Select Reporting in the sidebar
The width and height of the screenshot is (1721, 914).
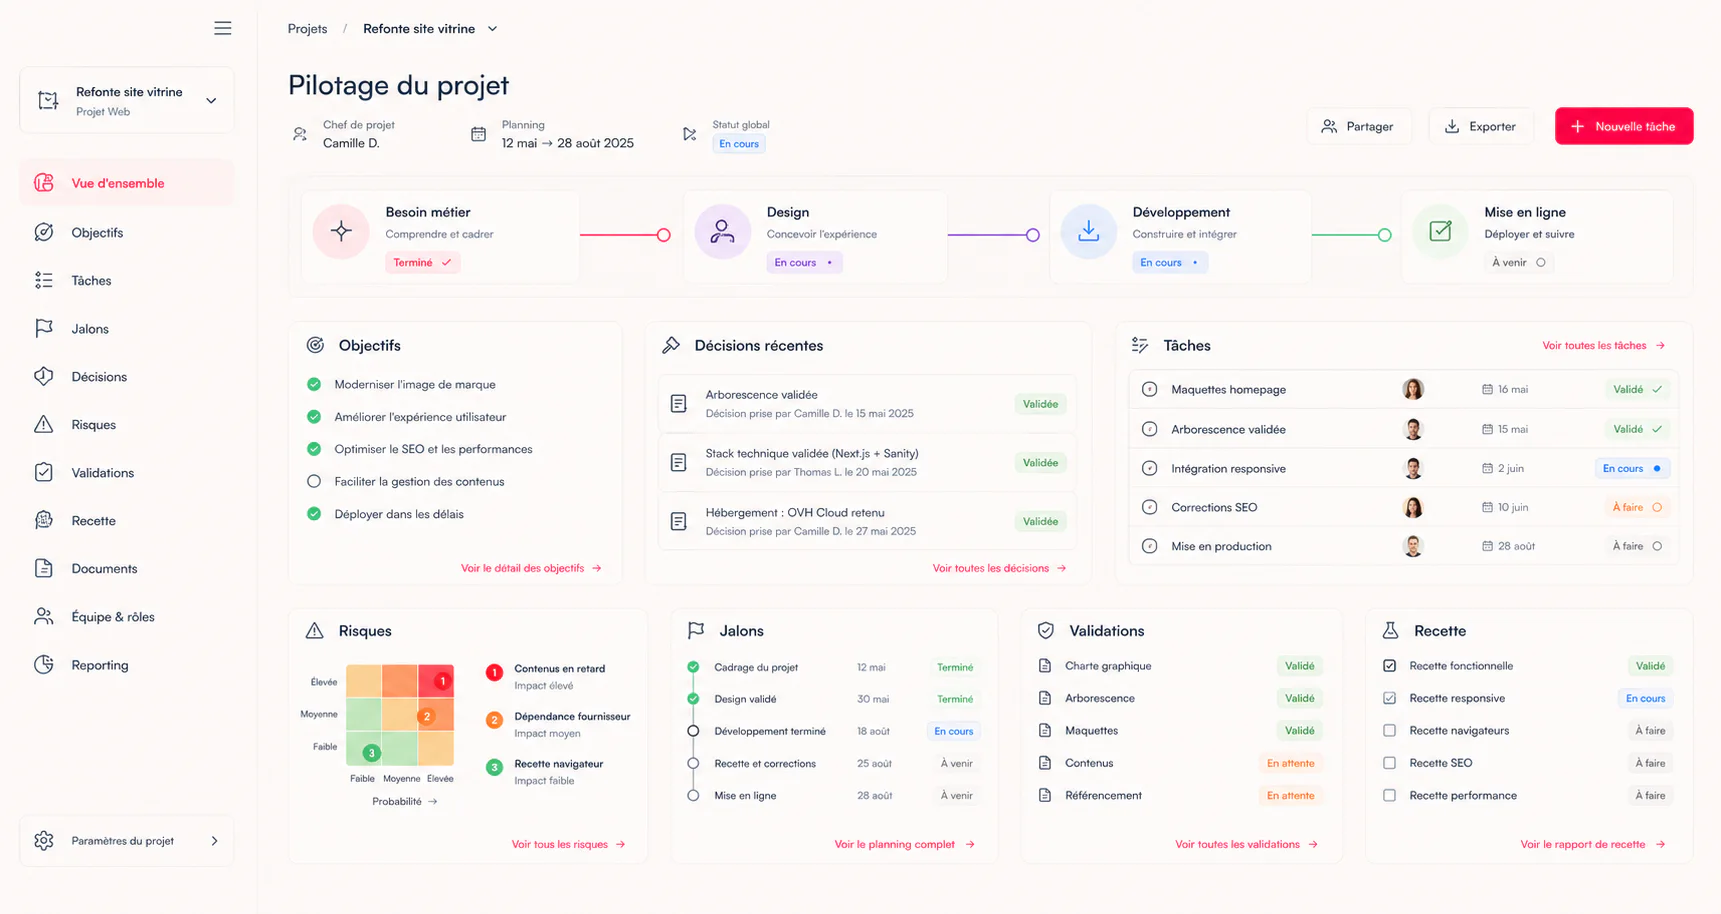[127, 664]
